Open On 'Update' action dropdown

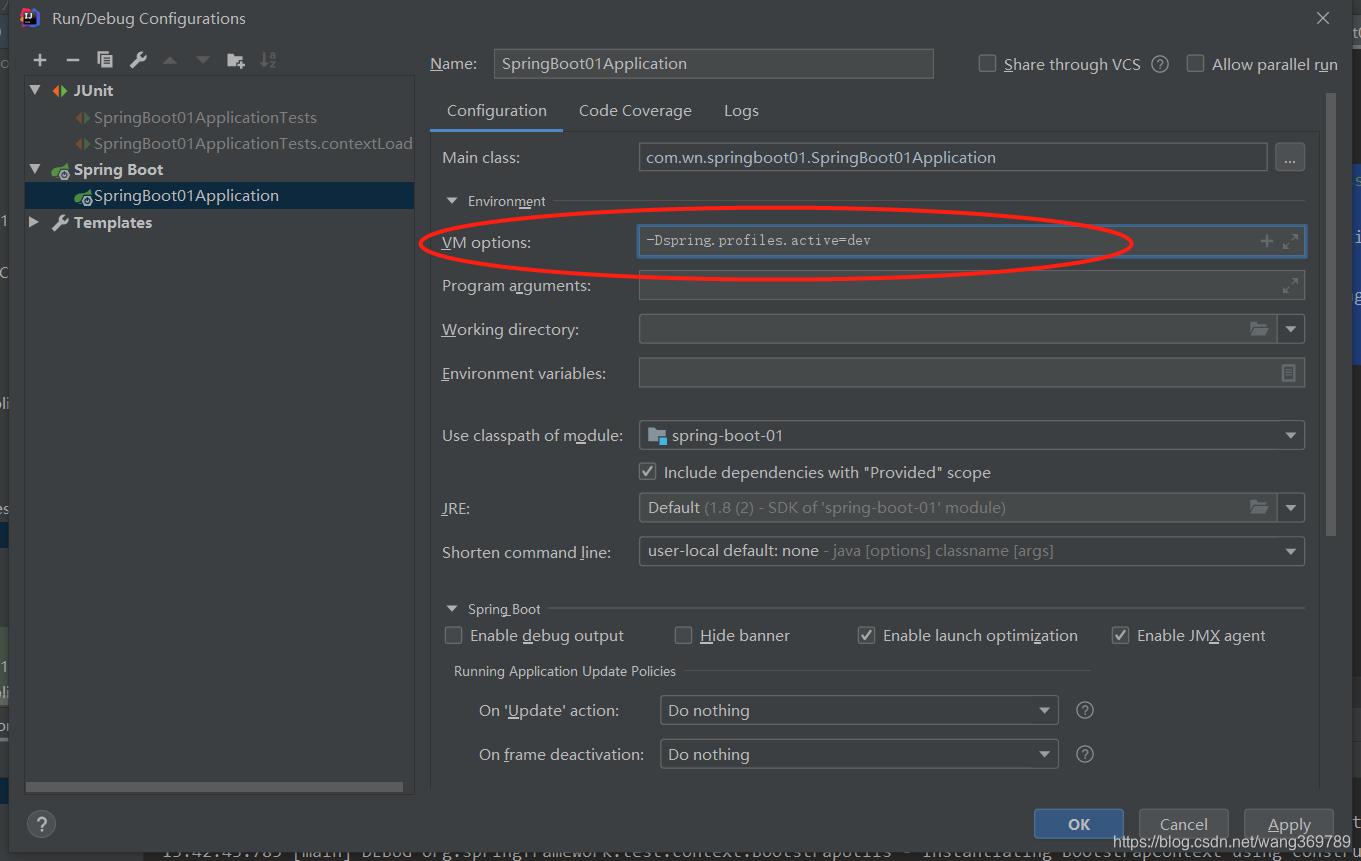pos(1045,710)
